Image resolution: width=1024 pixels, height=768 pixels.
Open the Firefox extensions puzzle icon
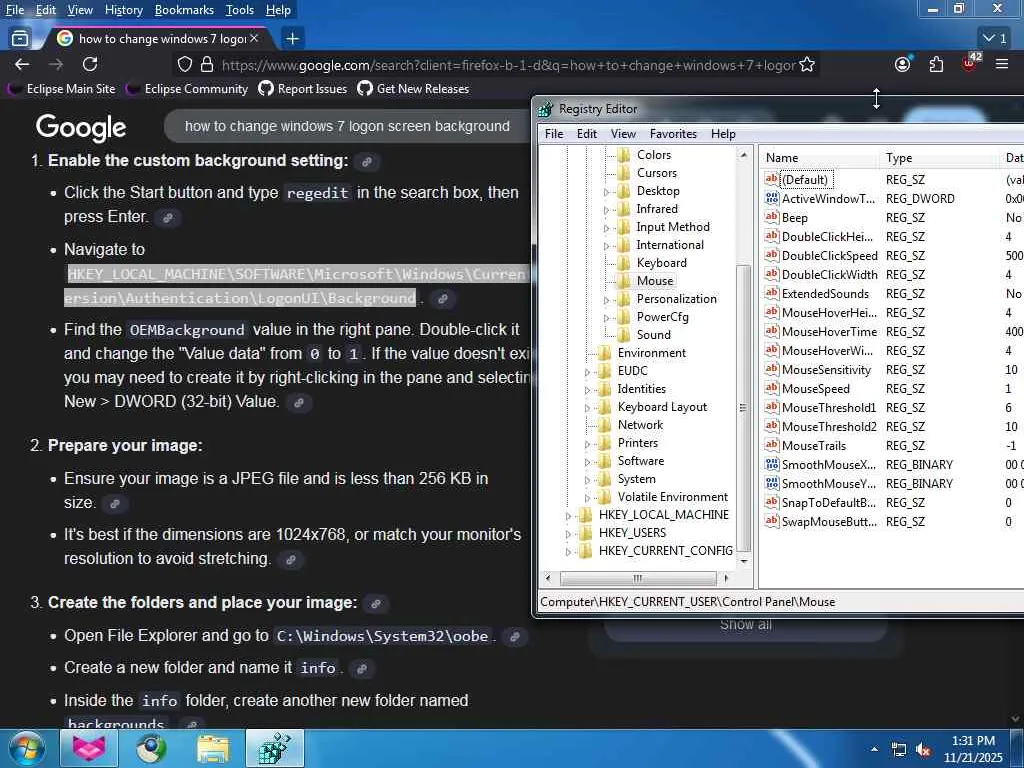click(936, 64)
